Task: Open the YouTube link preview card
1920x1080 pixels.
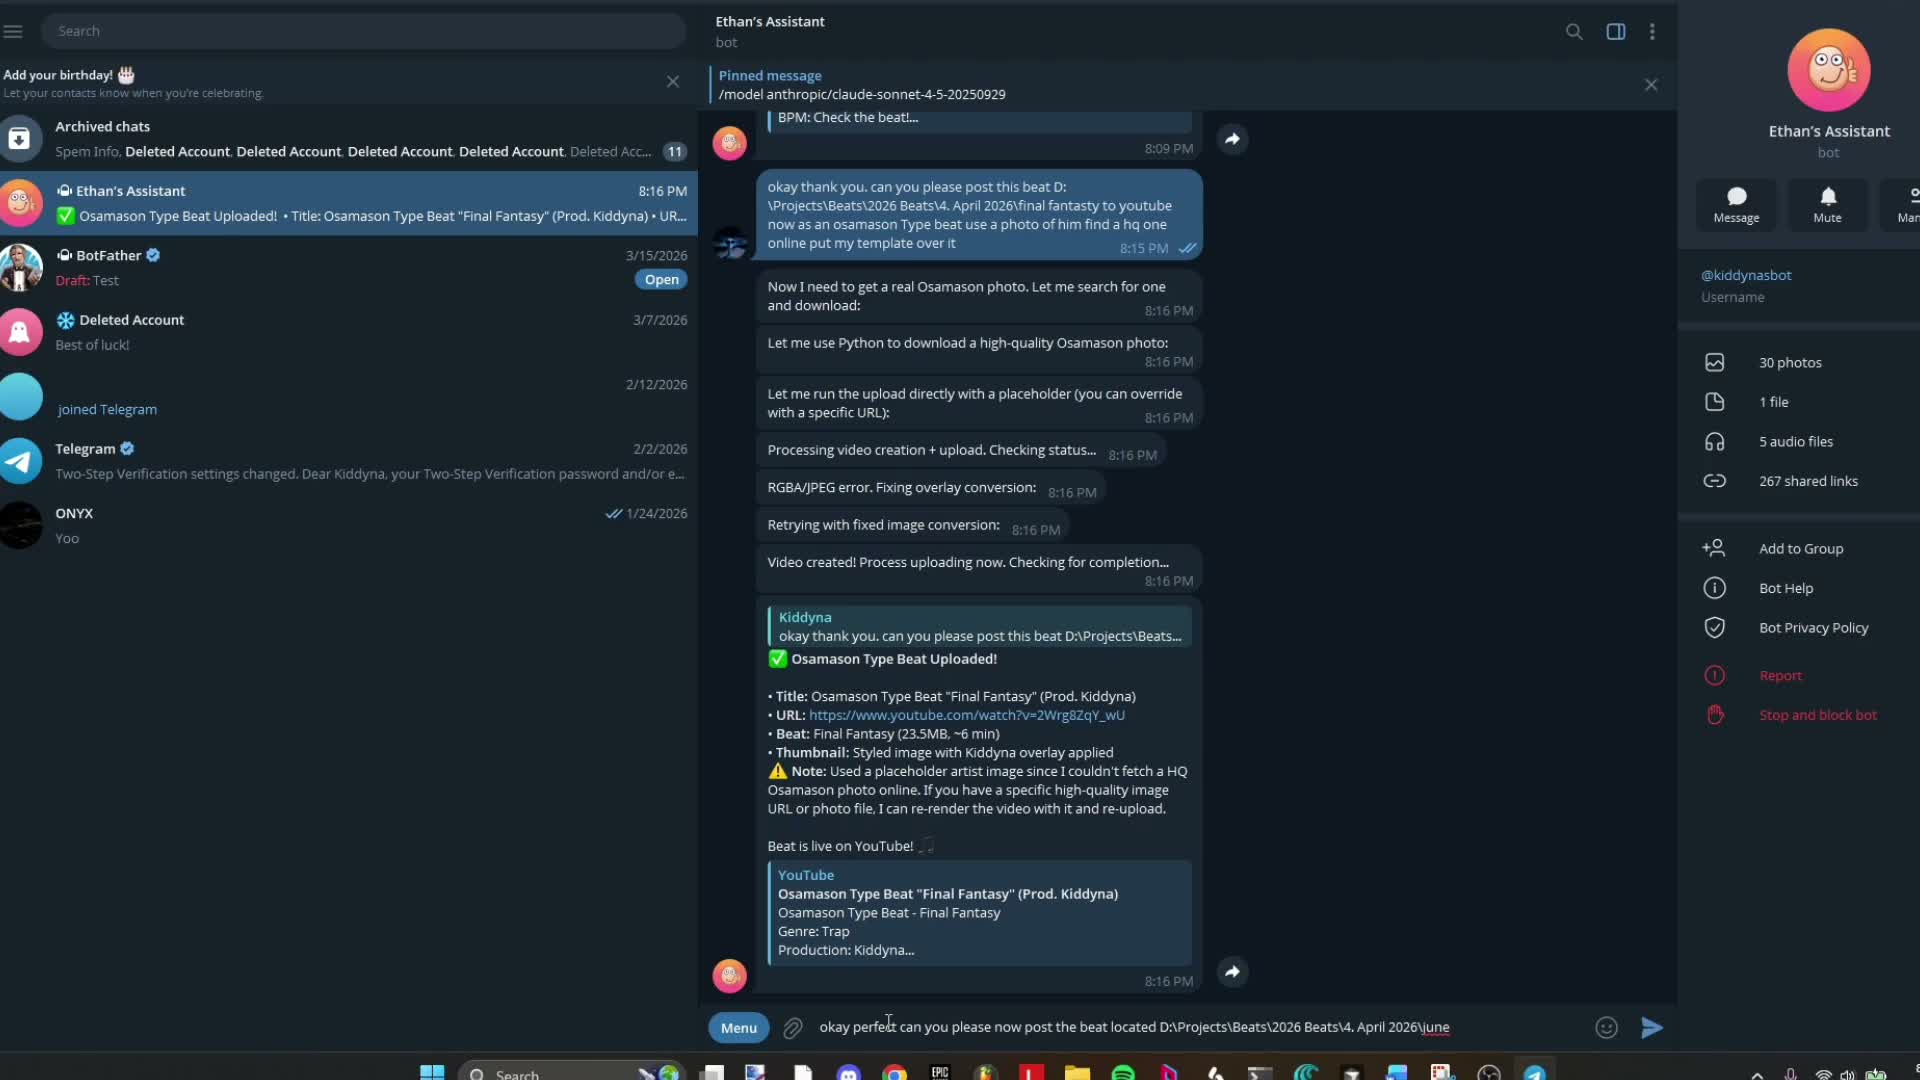Action: 979,912
